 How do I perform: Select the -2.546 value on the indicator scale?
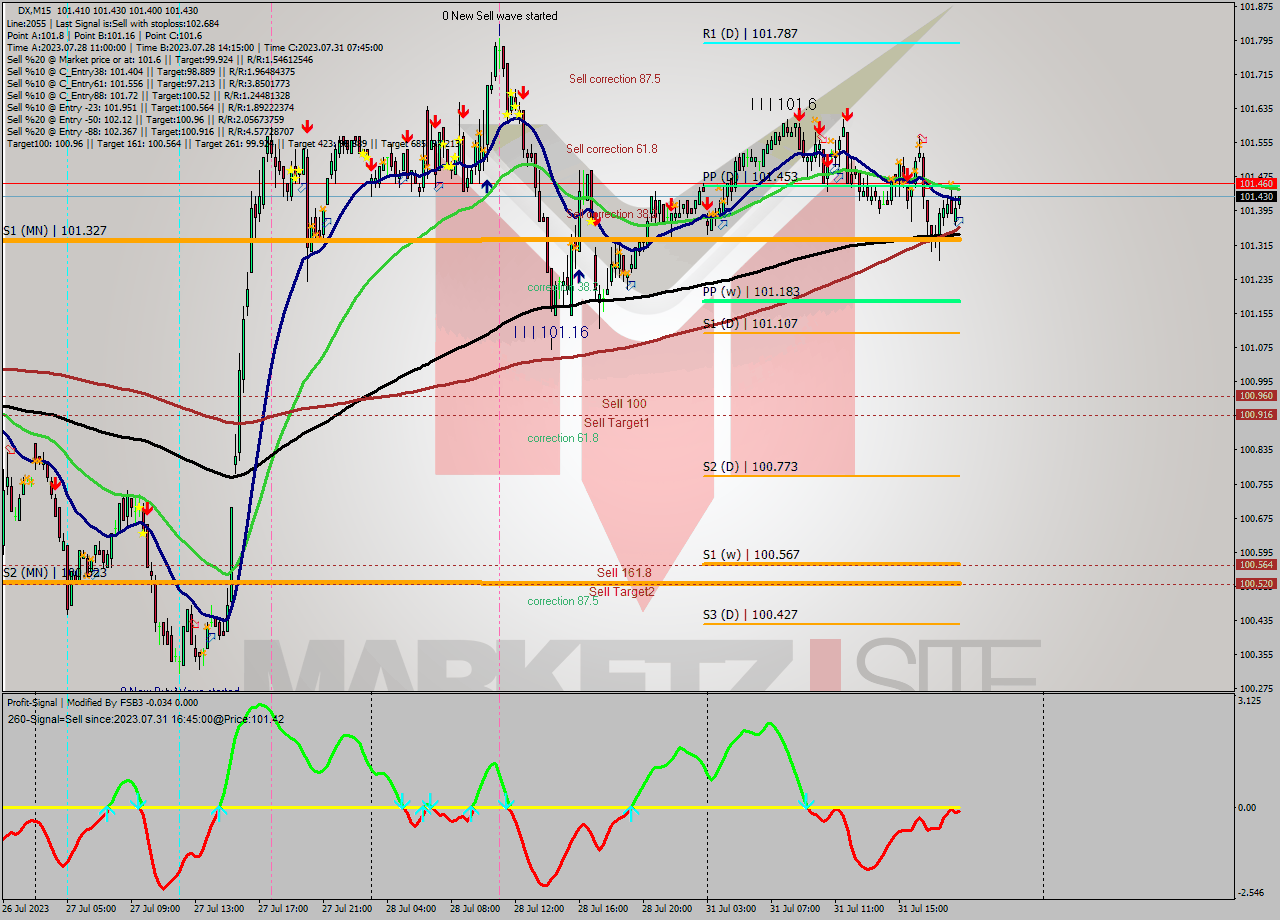[x=1252, y=893]
